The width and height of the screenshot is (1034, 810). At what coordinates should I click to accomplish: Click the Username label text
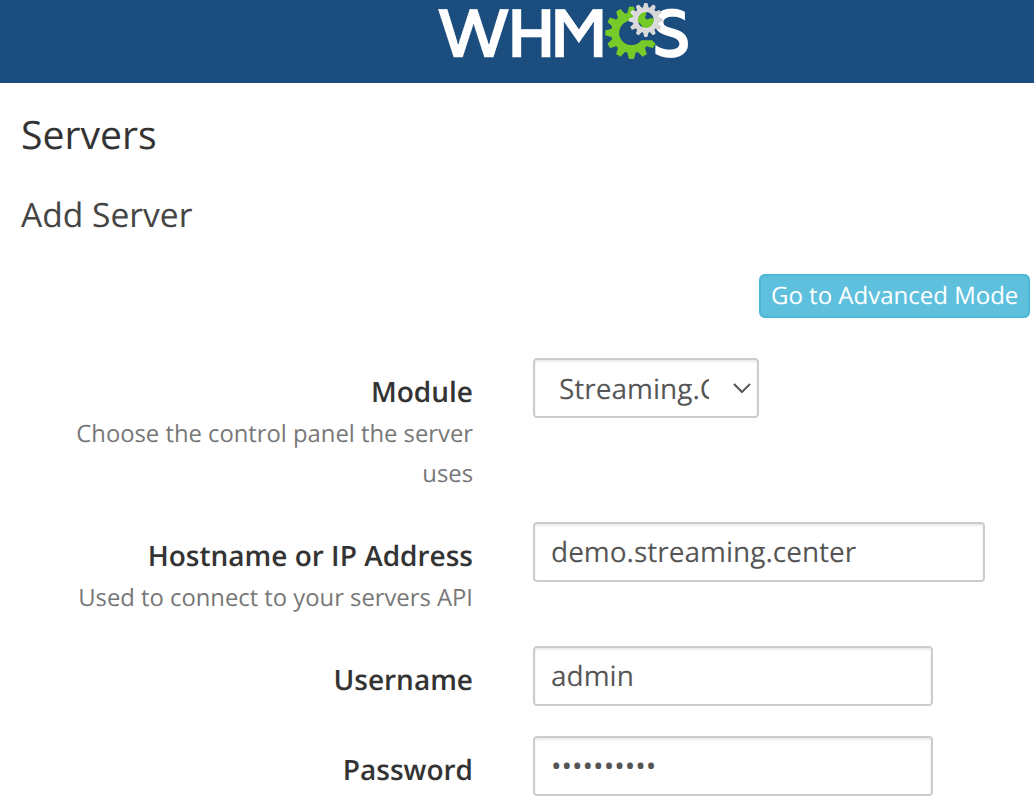coord(403,680)
